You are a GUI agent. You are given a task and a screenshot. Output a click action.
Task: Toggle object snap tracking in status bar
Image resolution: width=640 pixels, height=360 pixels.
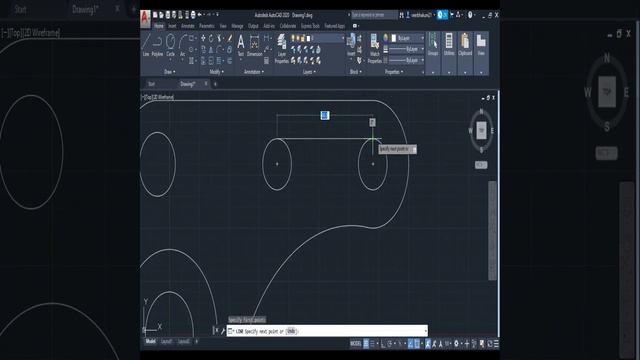pos(411,344)
